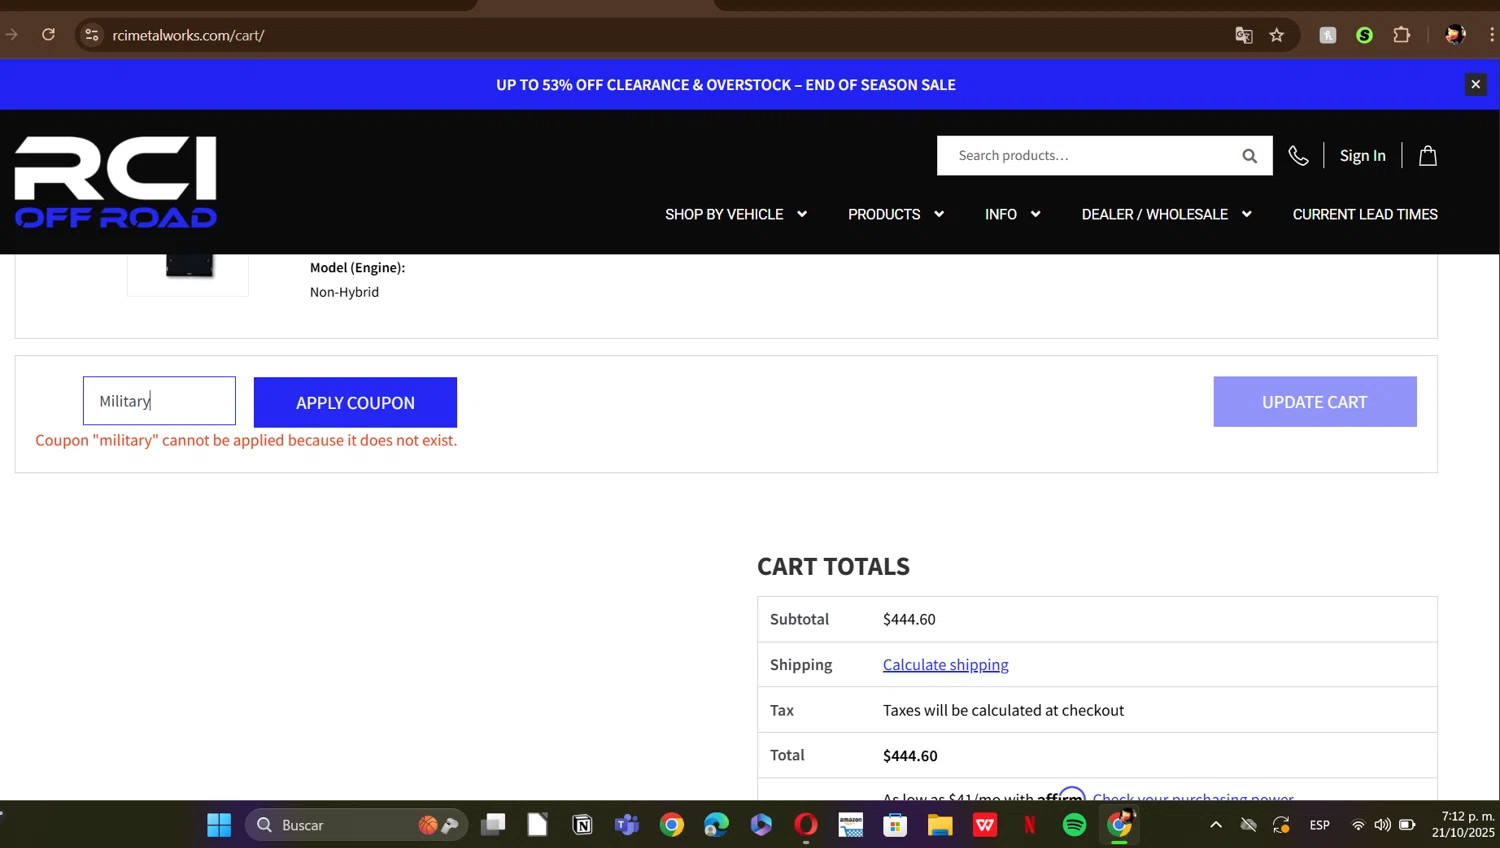Click the $444.60 subtotal value
The height and width of the screenshot is (848, 1500).
coord(909,619)
